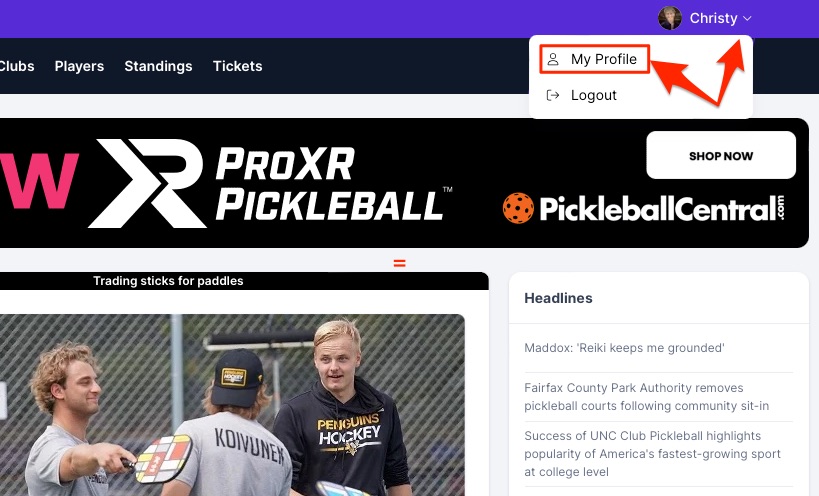This screenshot has width=819, height=496.
Task: Open the Clubs navigation item
Action: (x=17, y=66)
